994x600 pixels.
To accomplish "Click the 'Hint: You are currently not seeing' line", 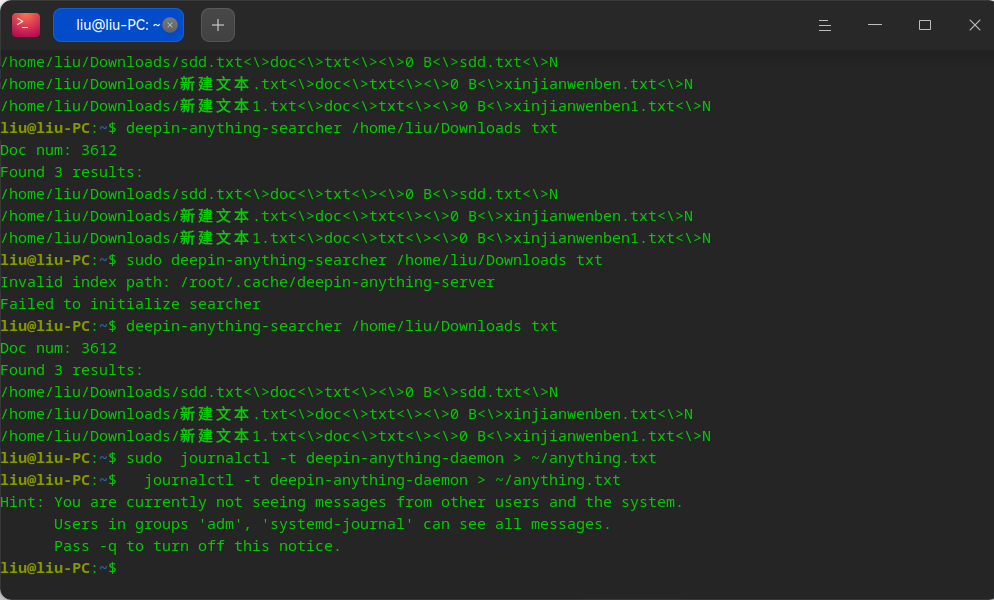I will [x=341, y=502].
